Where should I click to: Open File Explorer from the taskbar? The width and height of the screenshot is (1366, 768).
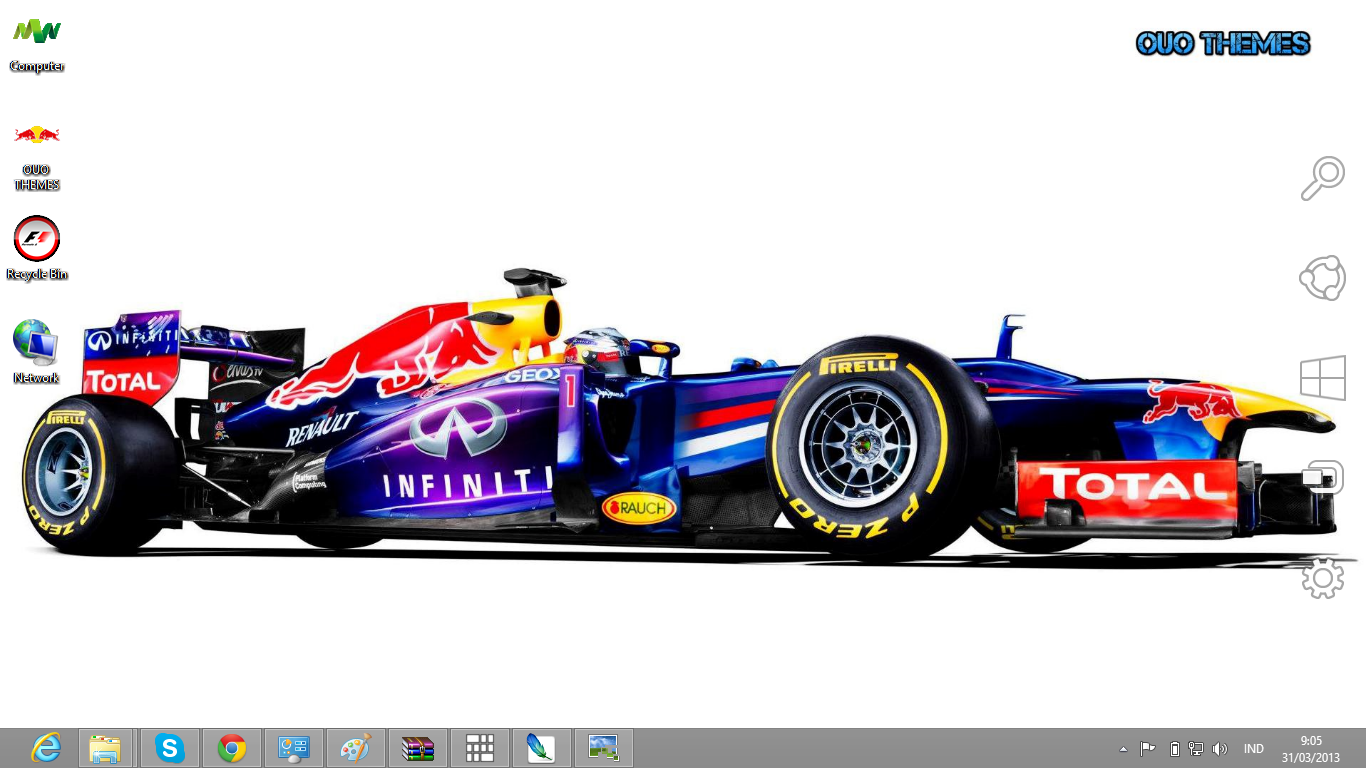point(106,747)
